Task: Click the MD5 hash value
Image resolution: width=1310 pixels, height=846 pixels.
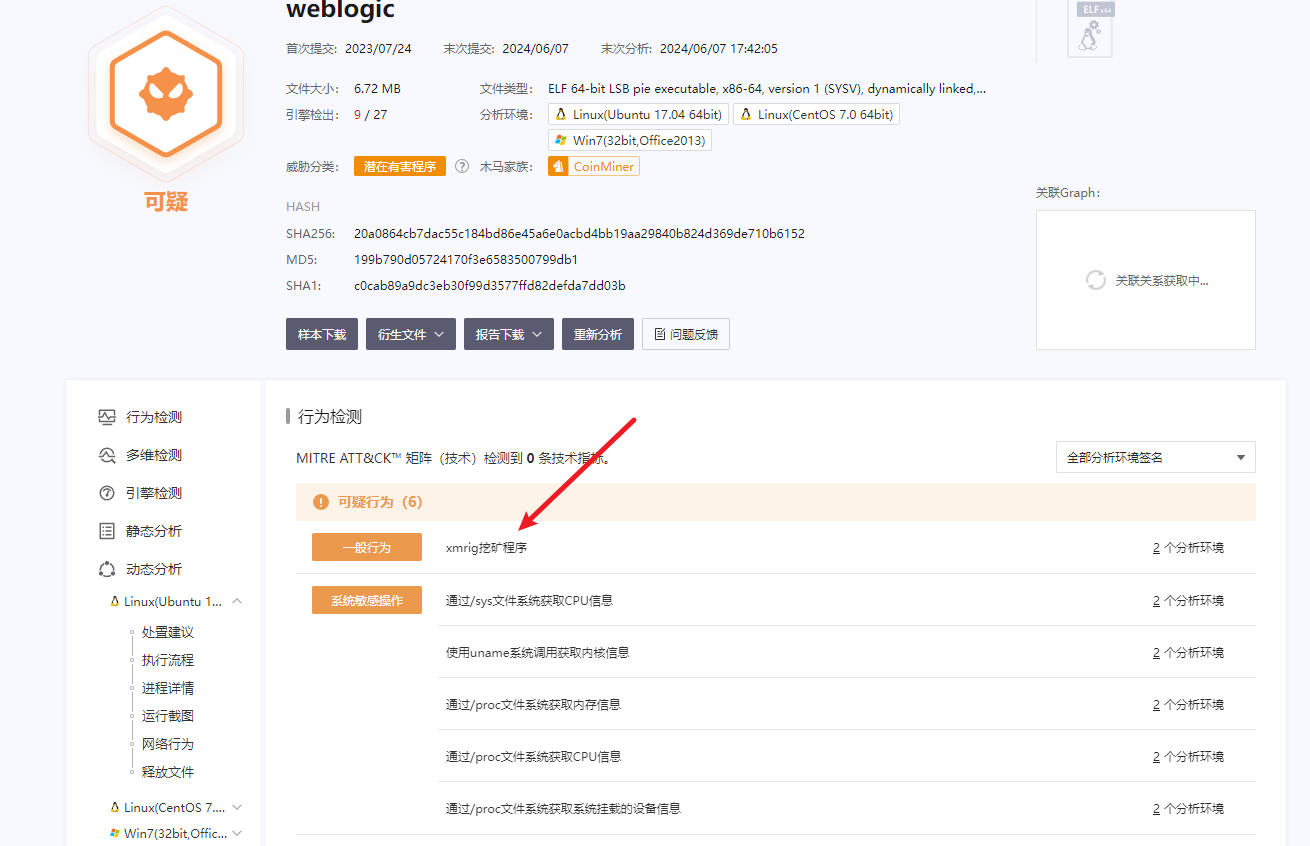Action: 466,259
